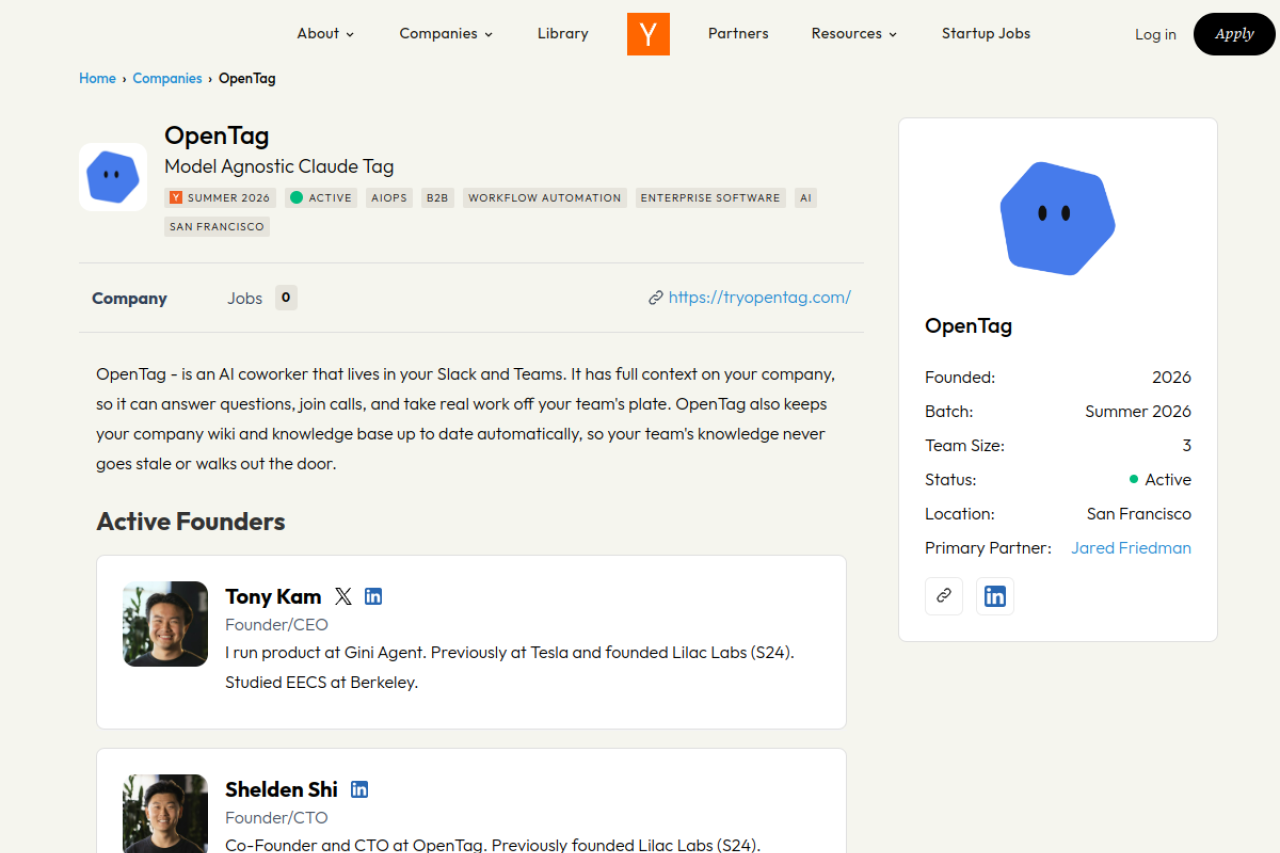Expand the About dropdown menu
Image resolution: width=1280 pixels, height=853 pixels.
(325, 34)
